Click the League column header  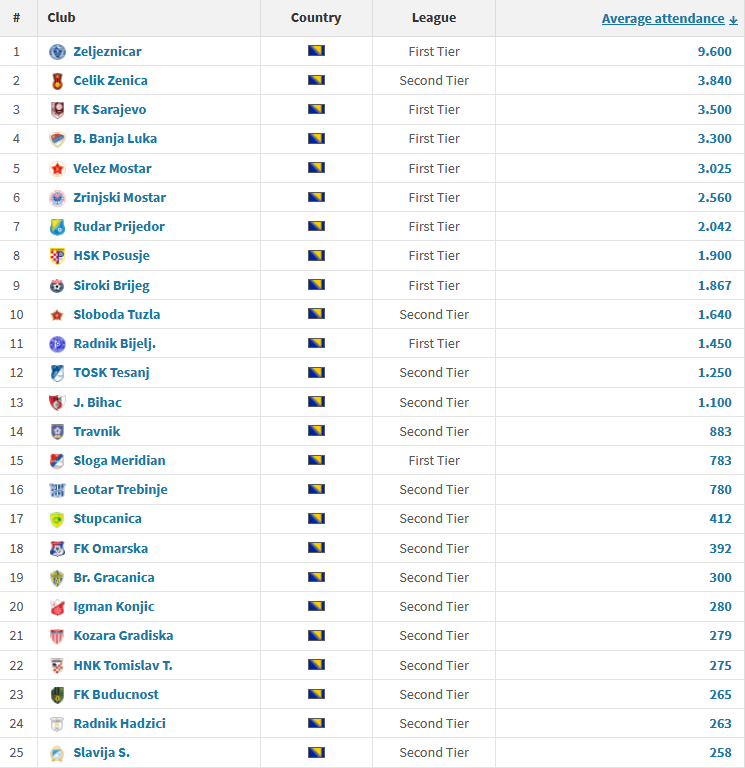point(433,17)
